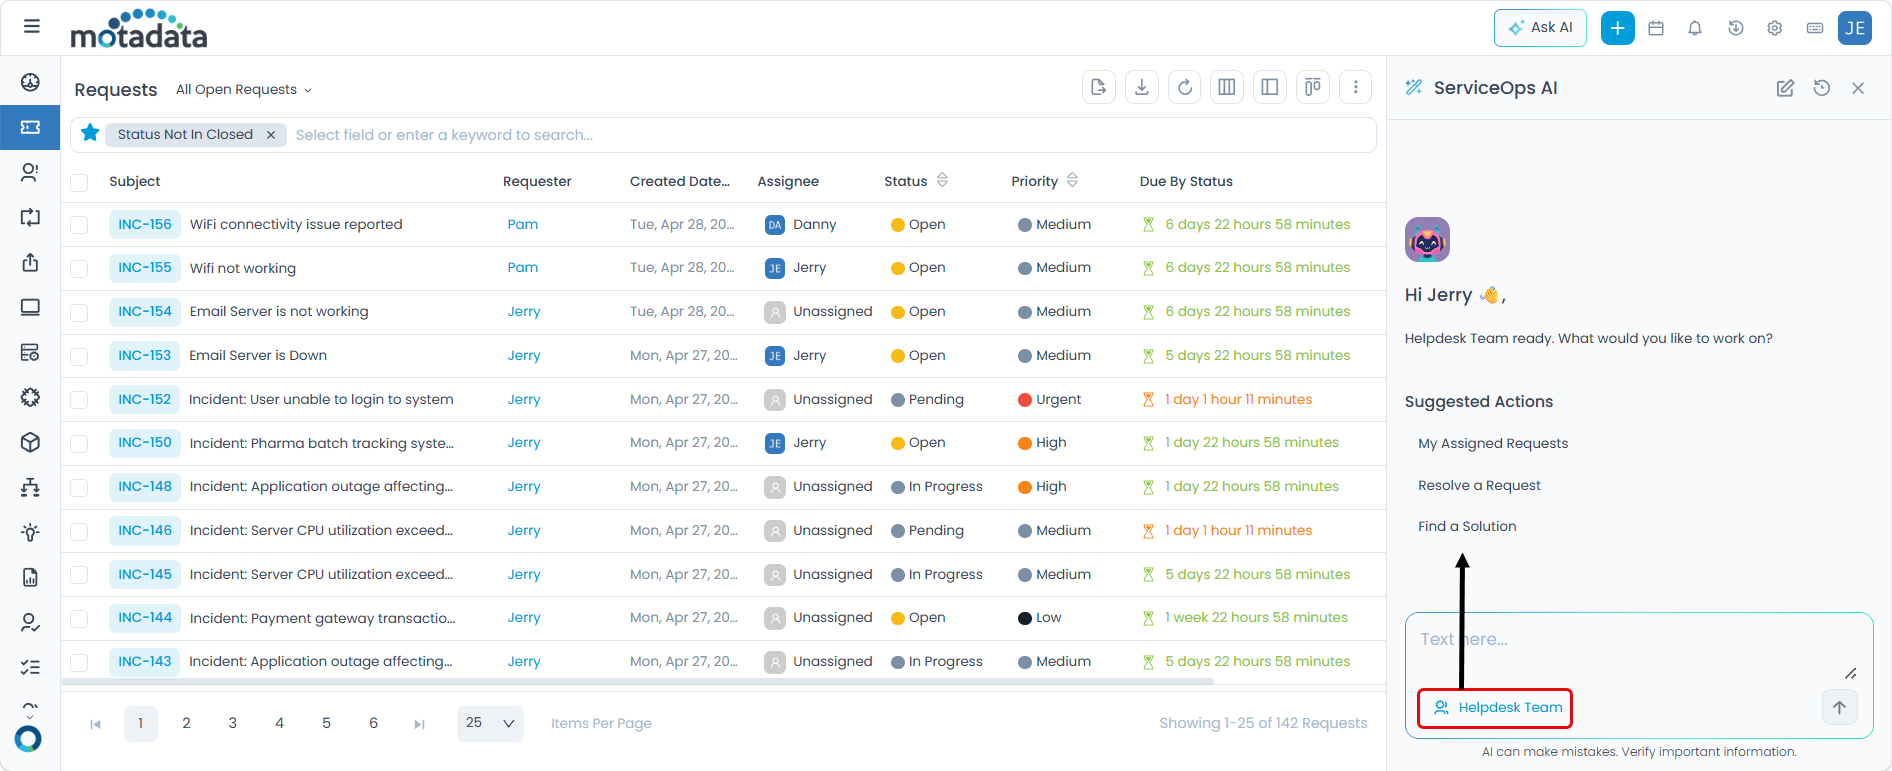Tick the checkbox for INC-152
This screenshot has width=1892, height=771.
pos(79,400)
